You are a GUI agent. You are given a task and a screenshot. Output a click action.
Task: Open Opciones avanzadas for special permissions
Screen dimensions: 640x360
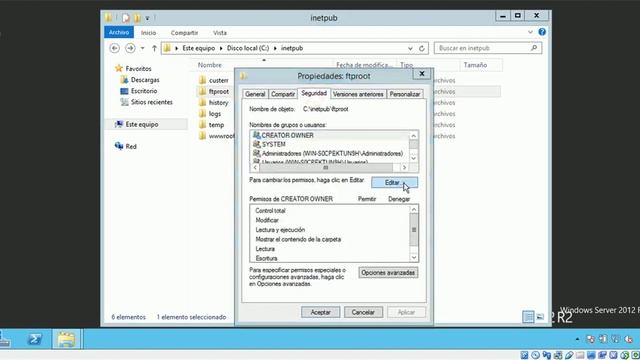pos(388,272)
